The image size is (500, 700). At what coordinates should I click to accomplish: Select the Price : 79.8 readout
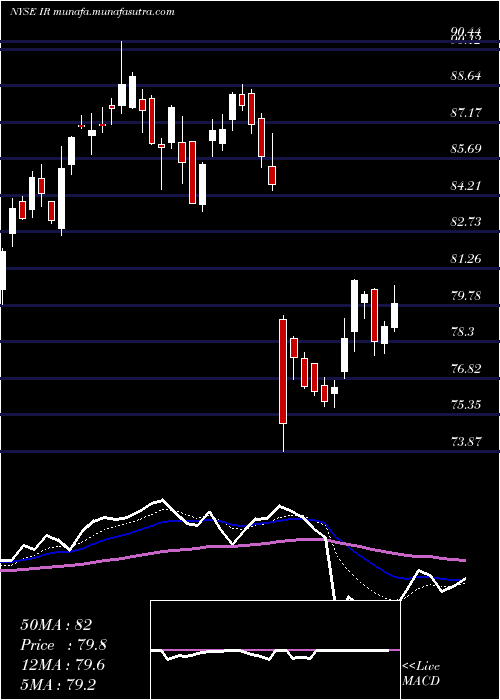[x=63, y=645]
